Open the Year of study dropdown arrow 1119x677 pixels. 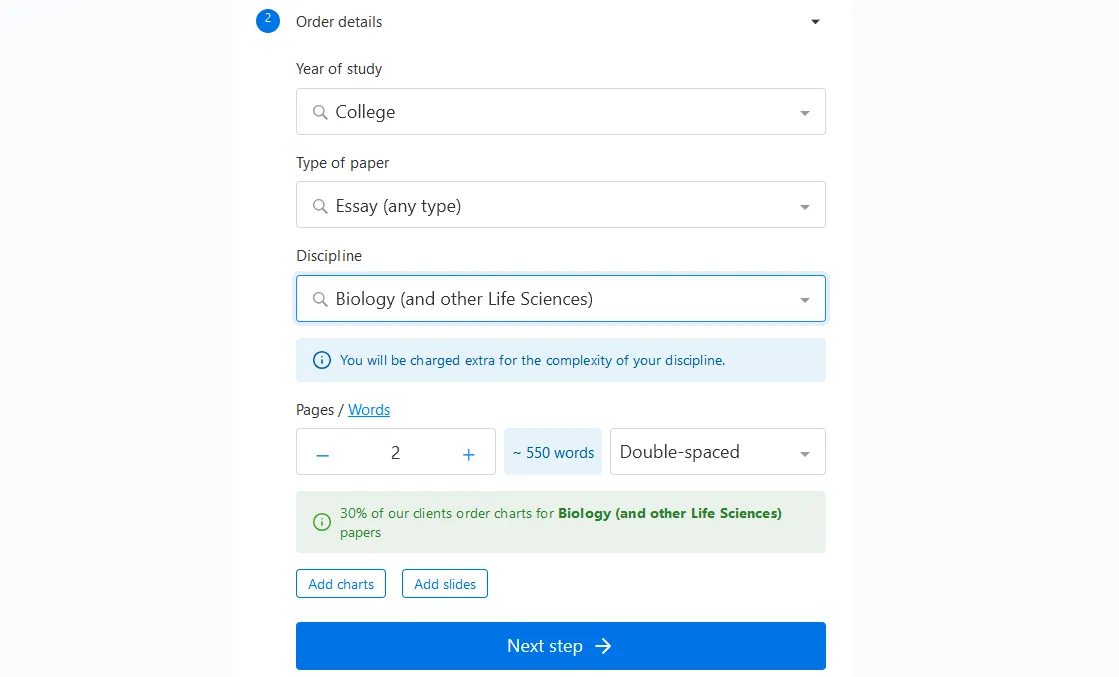[804, 113]
